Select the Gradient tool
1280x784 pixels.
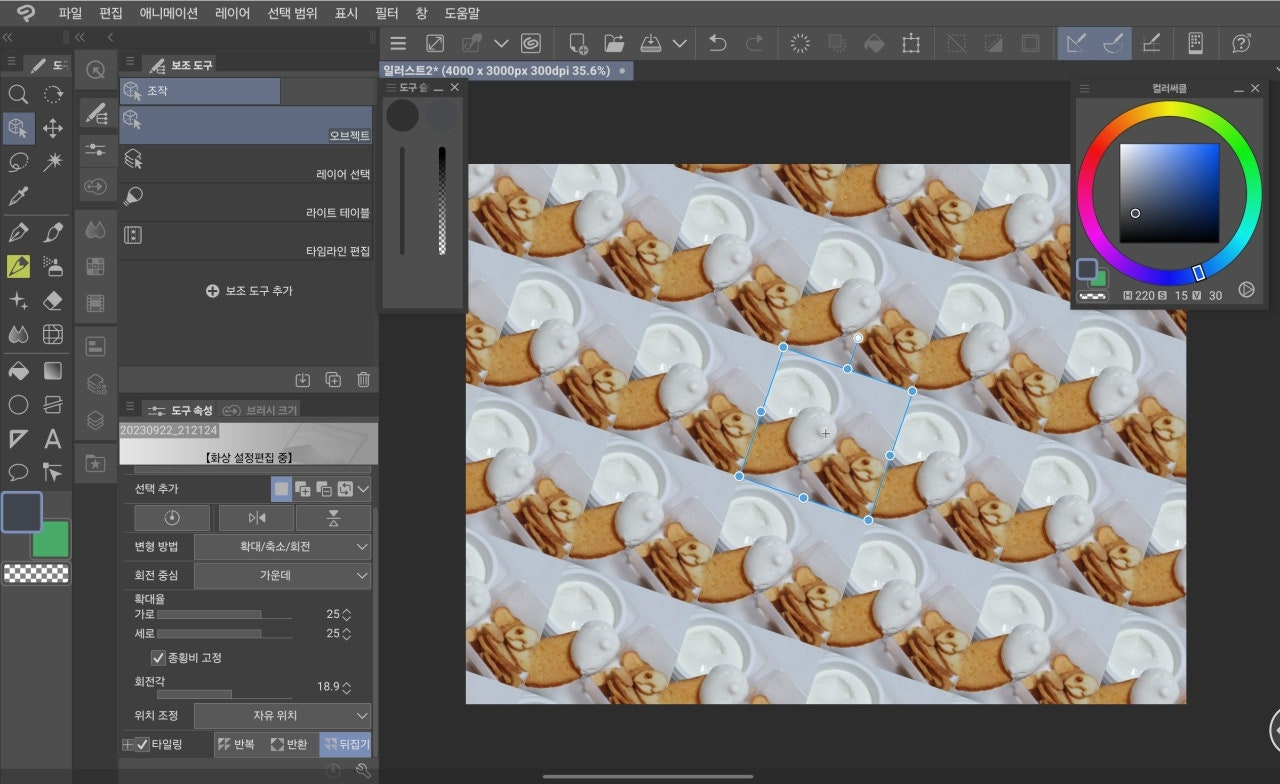click(x=53, y=371)
